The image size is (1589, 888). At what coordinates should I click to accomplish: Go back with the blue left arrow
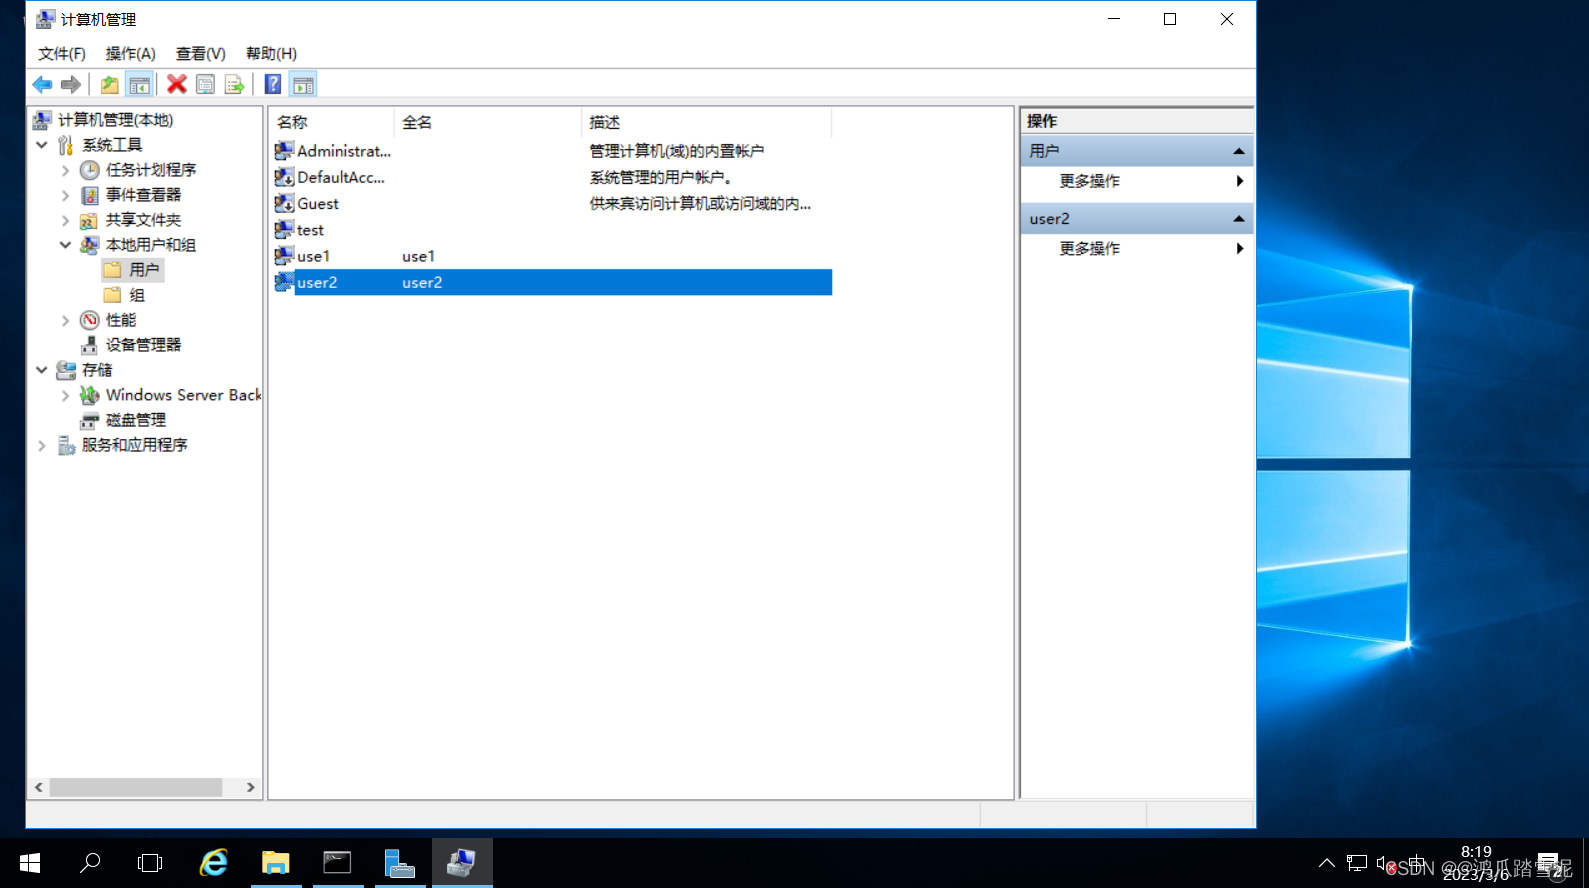pyautogui.click(x=42, y=85)
